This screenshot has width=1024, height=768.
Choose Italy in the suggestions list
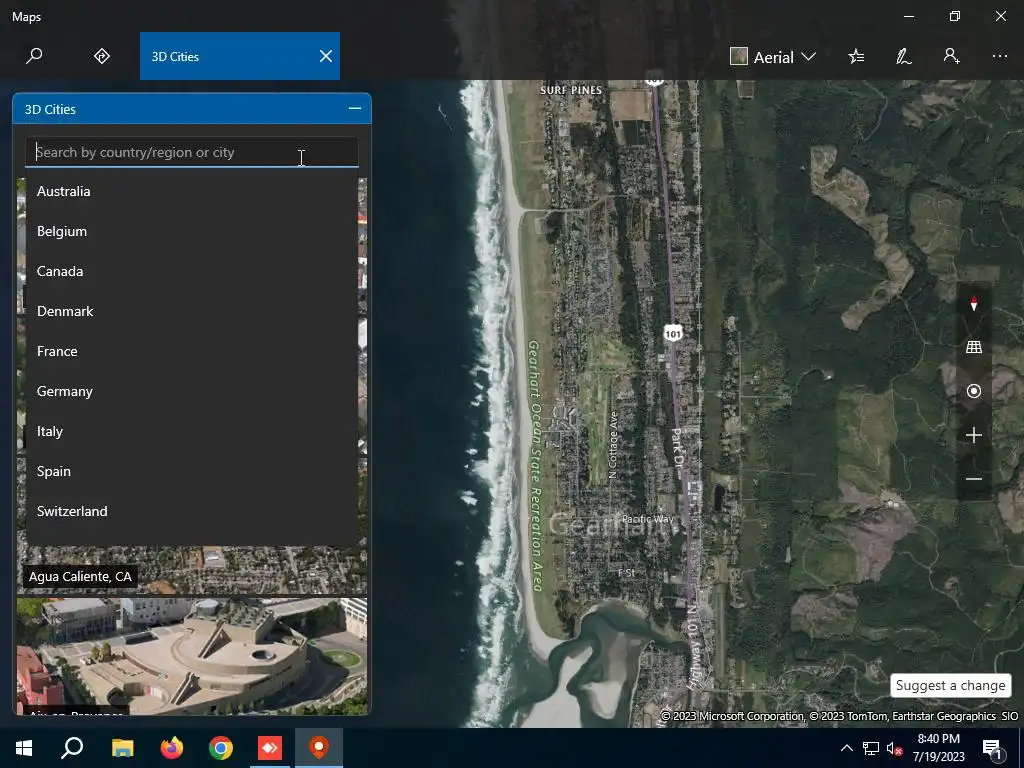tap(192, 431)
